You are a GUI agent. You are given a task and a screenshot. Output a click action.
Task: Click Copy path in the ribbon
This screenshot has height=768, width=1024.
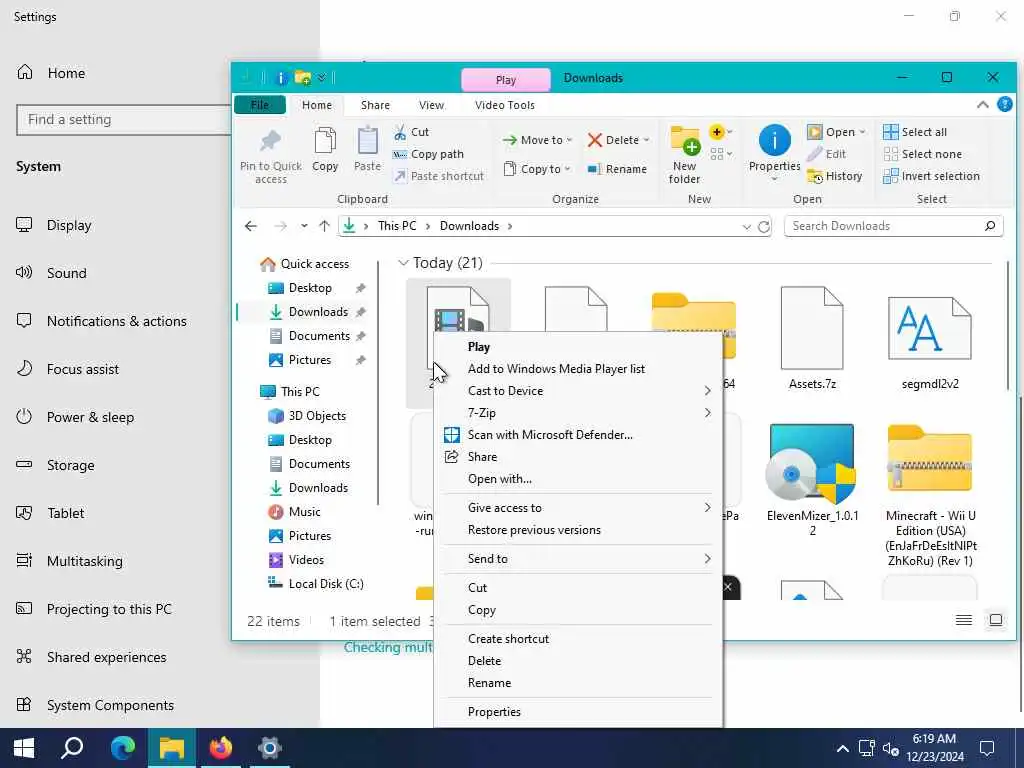428,154
